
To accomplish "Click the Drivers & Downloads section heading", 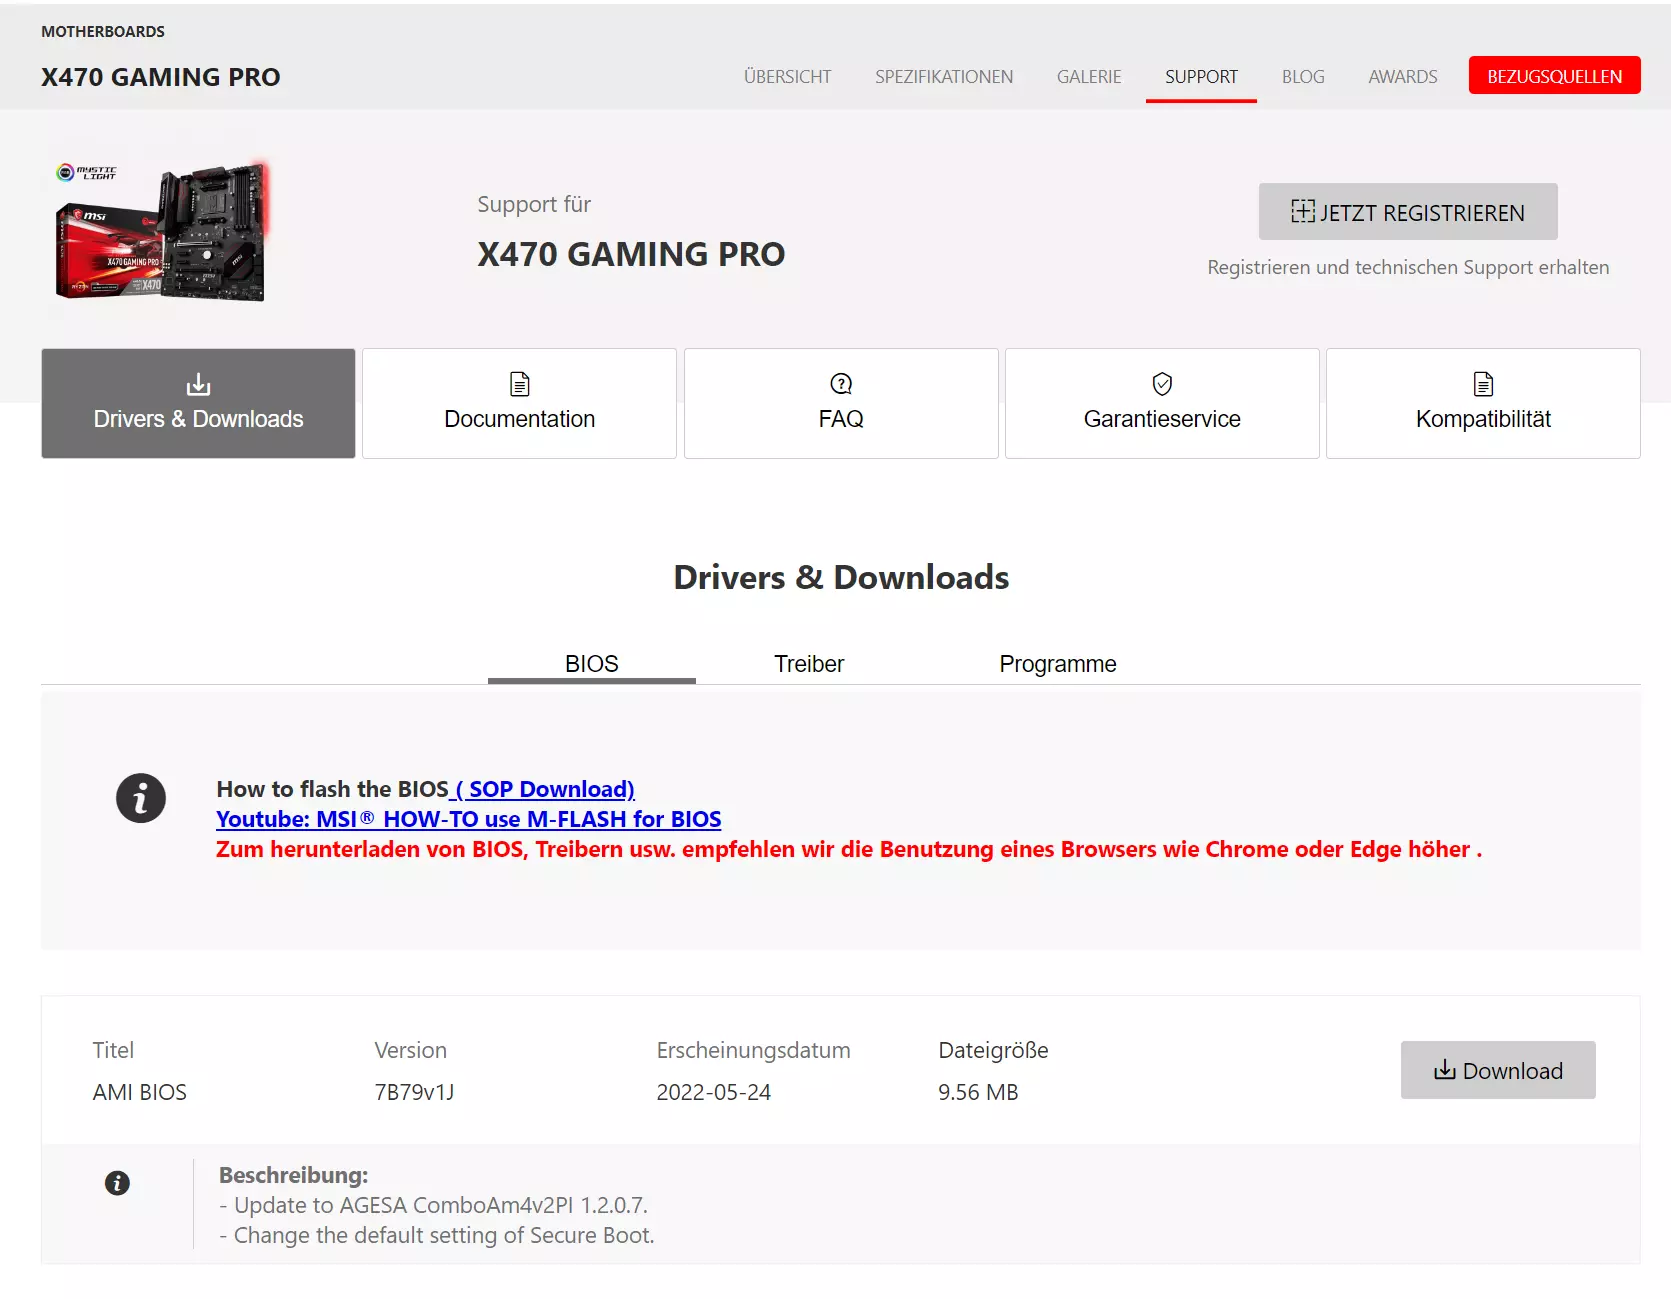I will click(x=841, y=577).
